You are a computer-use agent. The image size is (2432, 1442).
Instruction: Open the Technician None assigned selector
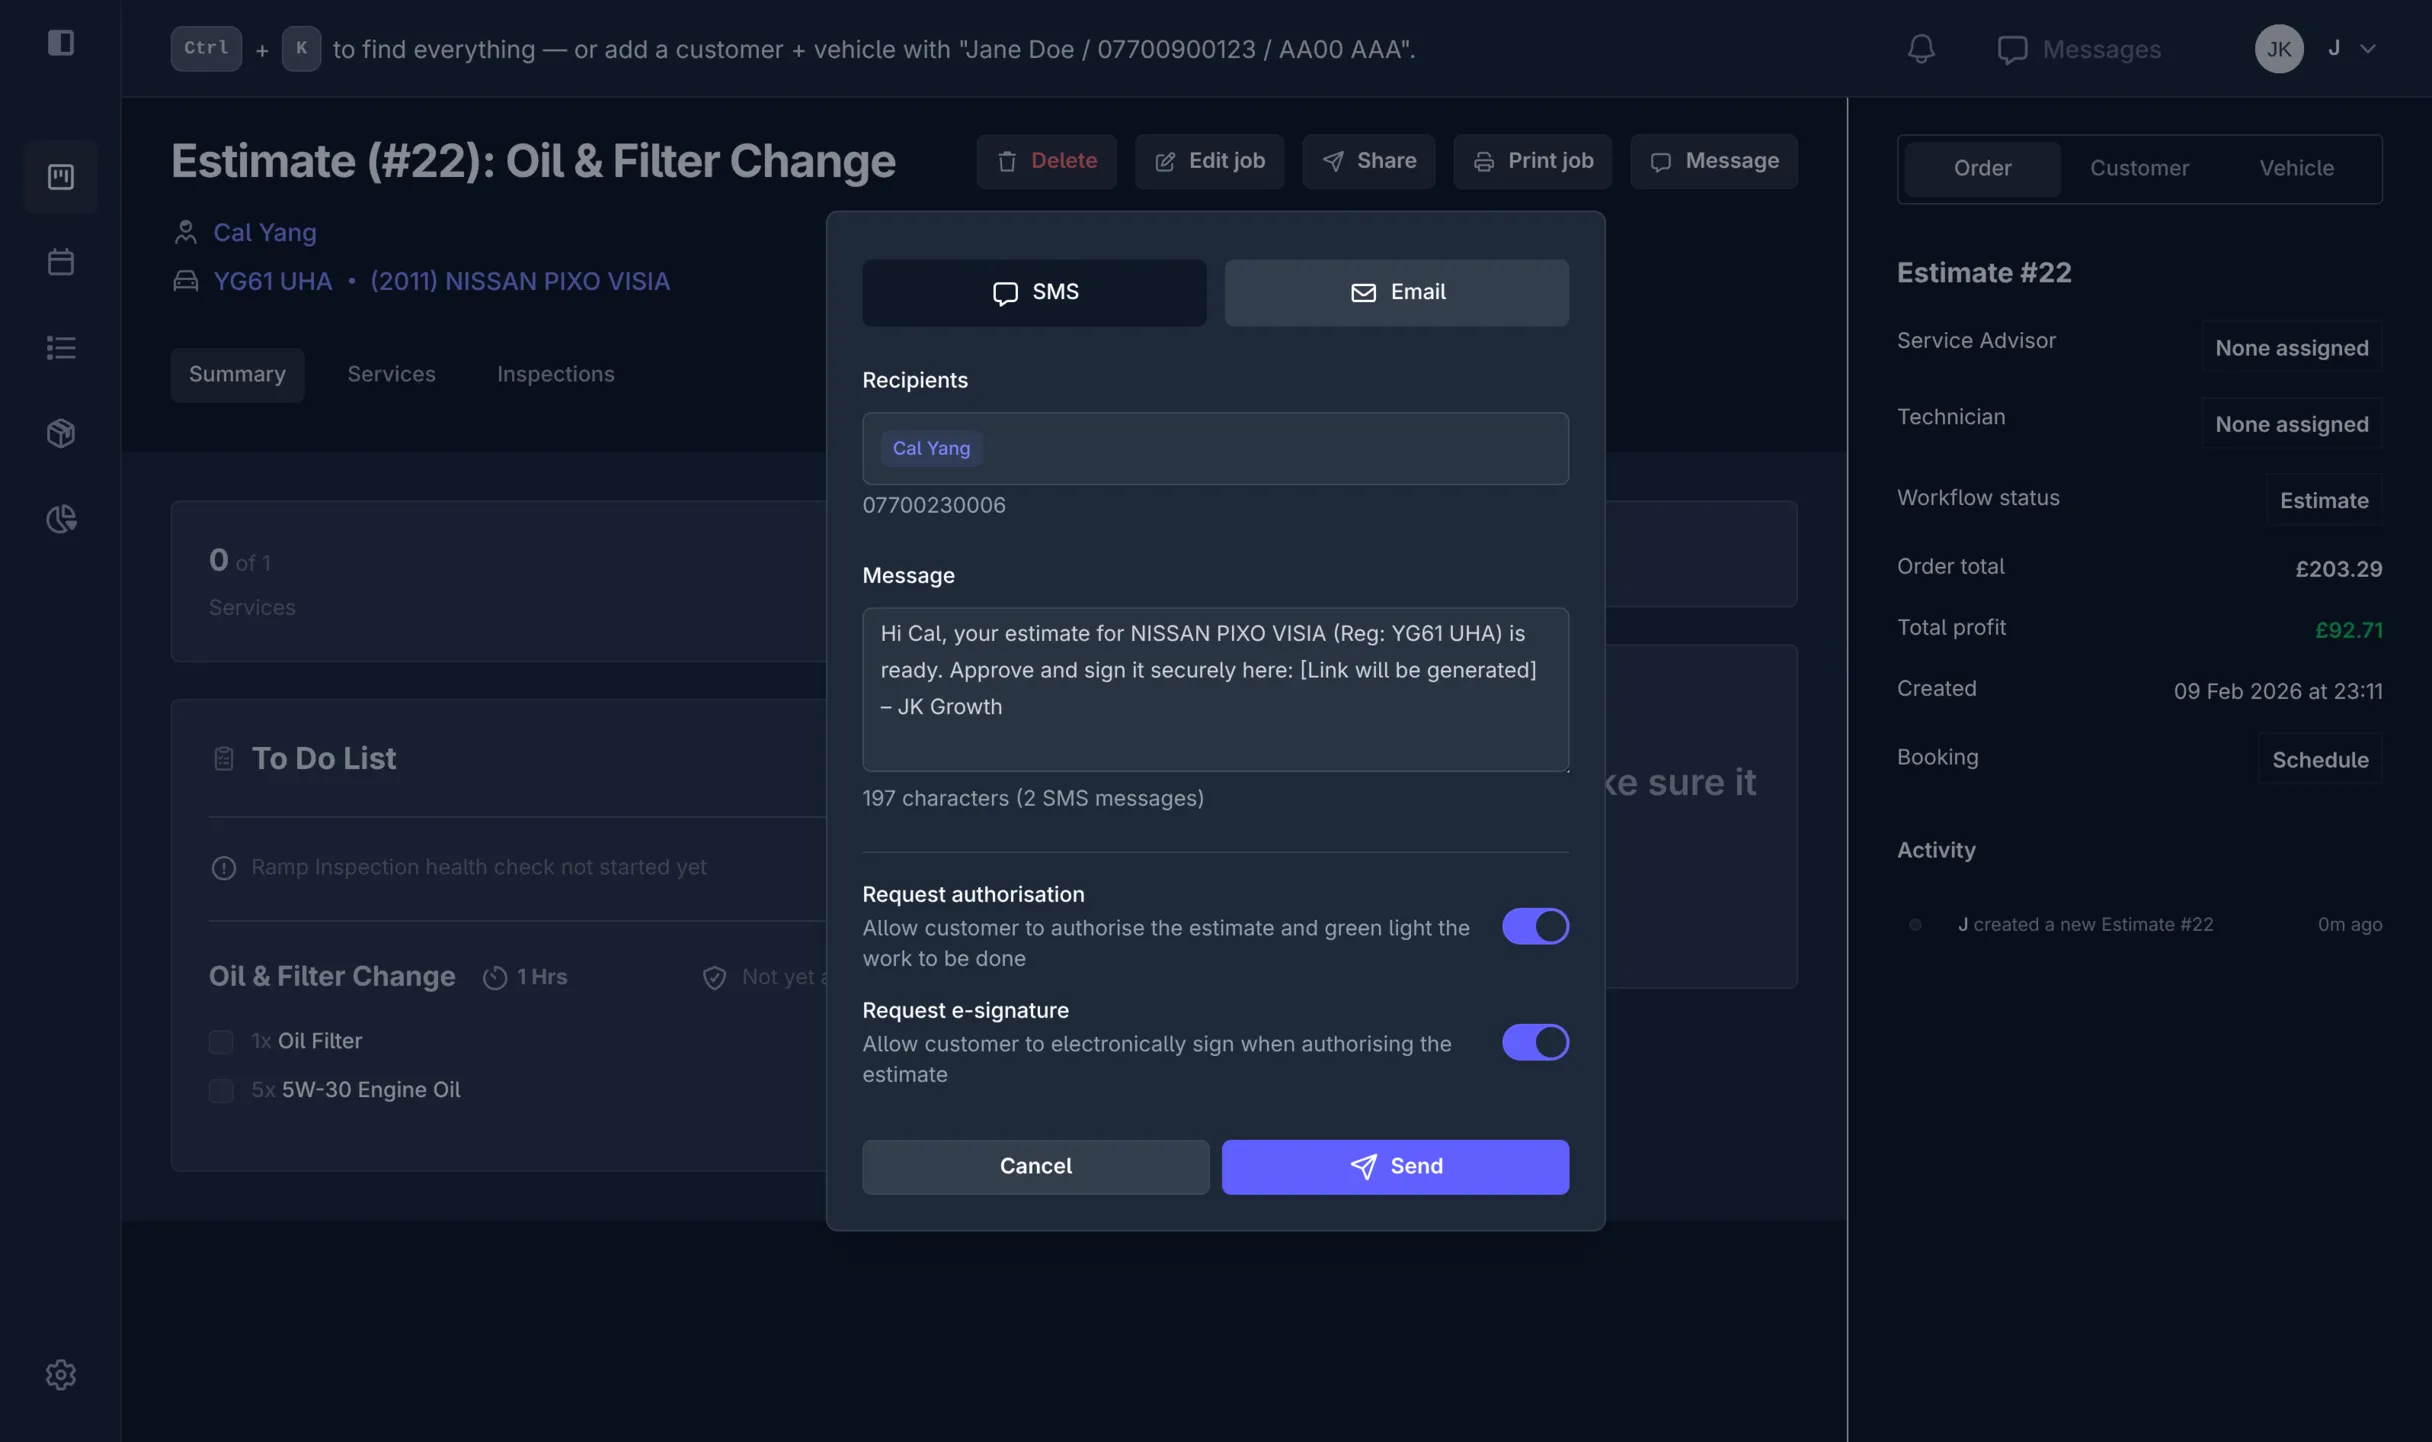point(2292,424)
